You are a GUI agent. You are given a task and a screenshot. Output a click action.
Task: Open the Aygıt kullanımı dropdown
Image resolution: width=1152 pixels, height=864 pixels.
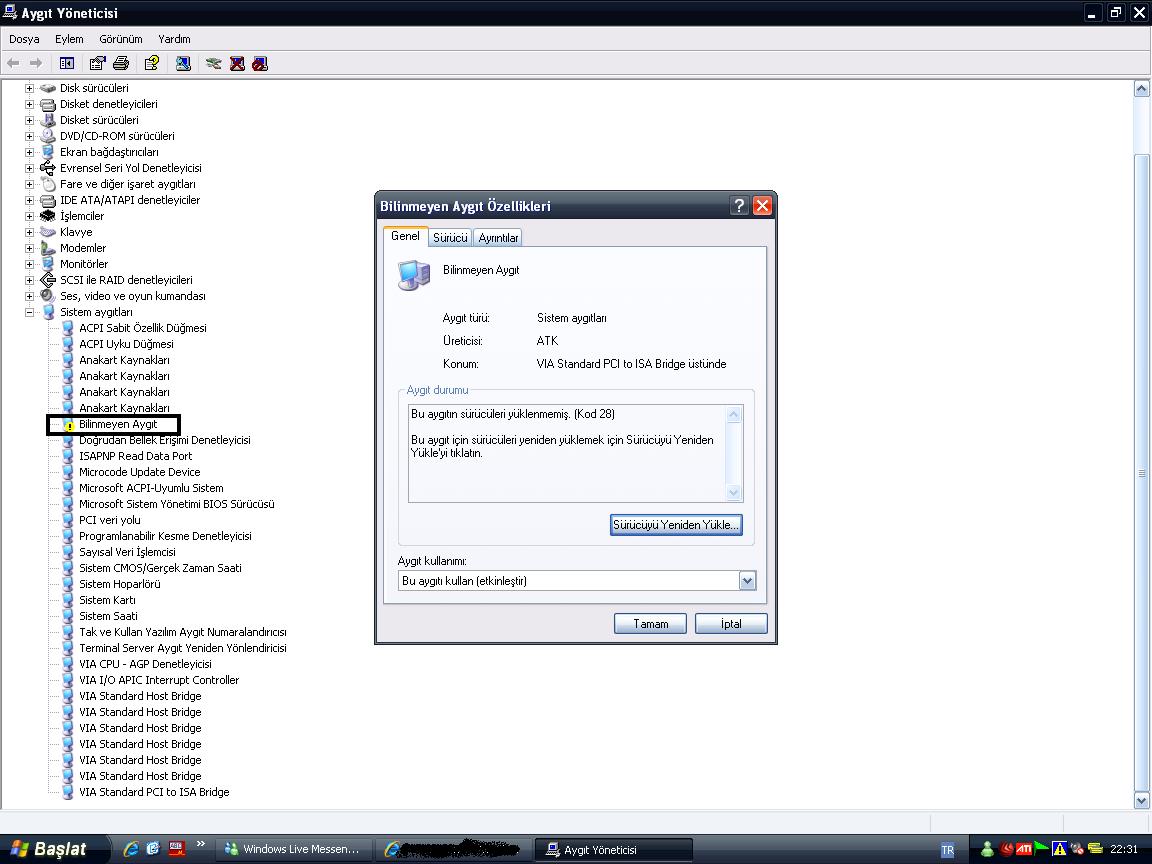[x=747, y=581]
